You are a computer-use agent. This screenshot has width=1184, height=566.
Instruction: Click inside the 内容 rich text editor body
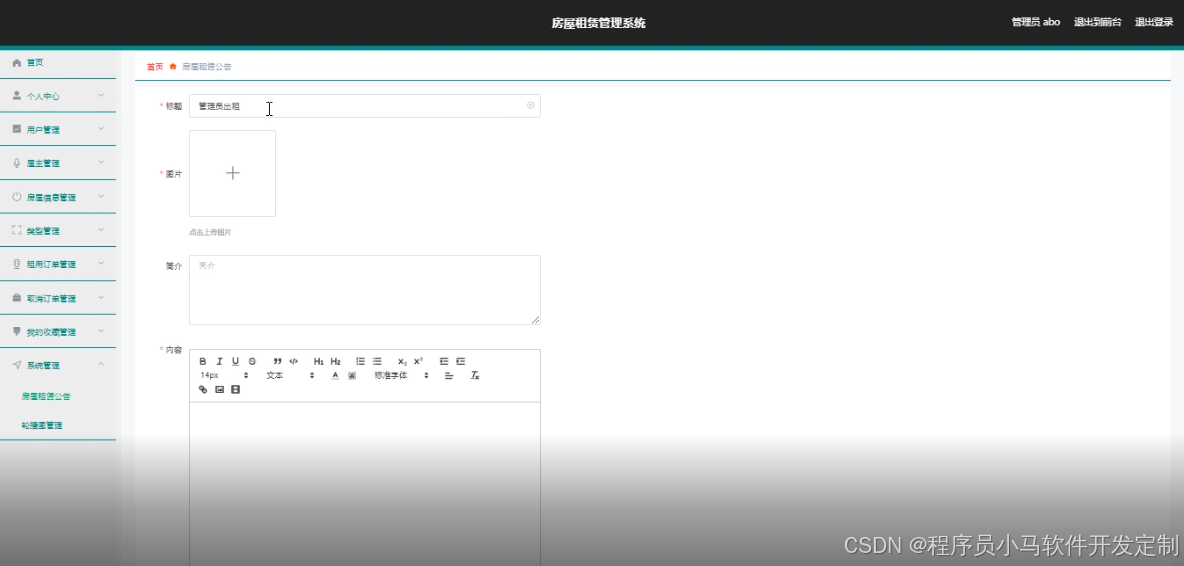tap(365, 484)
